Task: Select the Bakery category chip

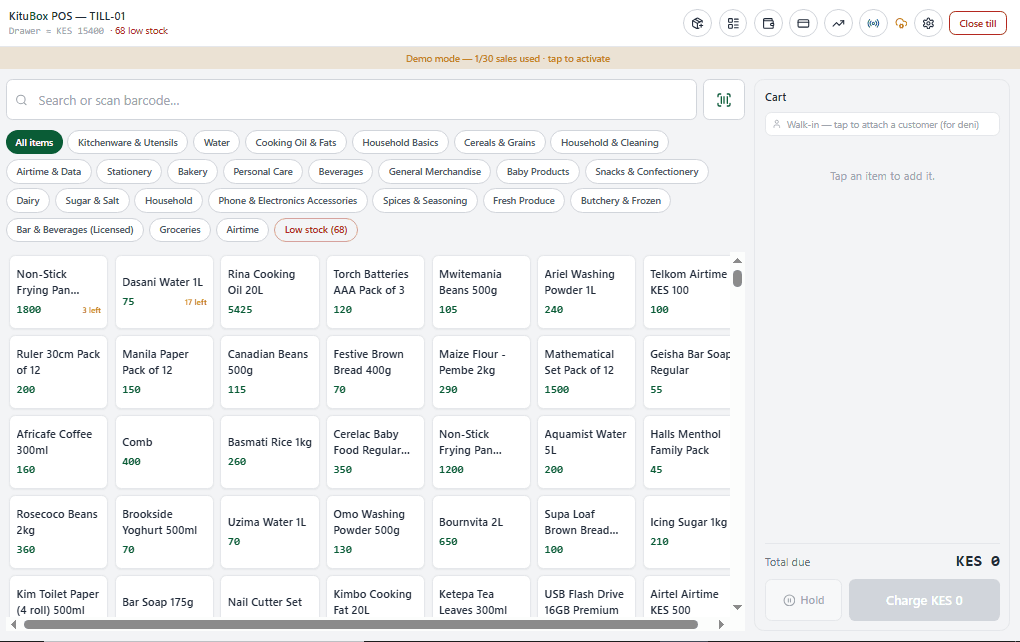Action: tap(193, 172)
